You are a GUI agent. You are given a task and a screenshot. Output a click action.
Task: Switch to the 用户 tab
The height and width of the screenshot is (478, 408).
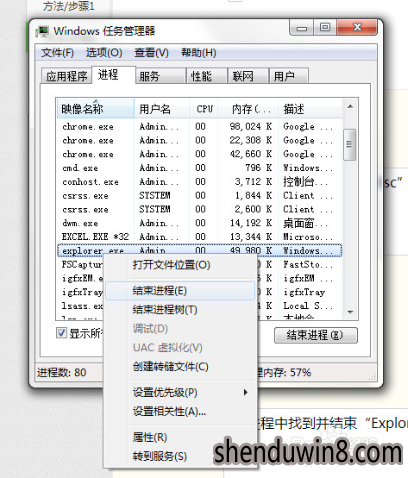(289, 76)
